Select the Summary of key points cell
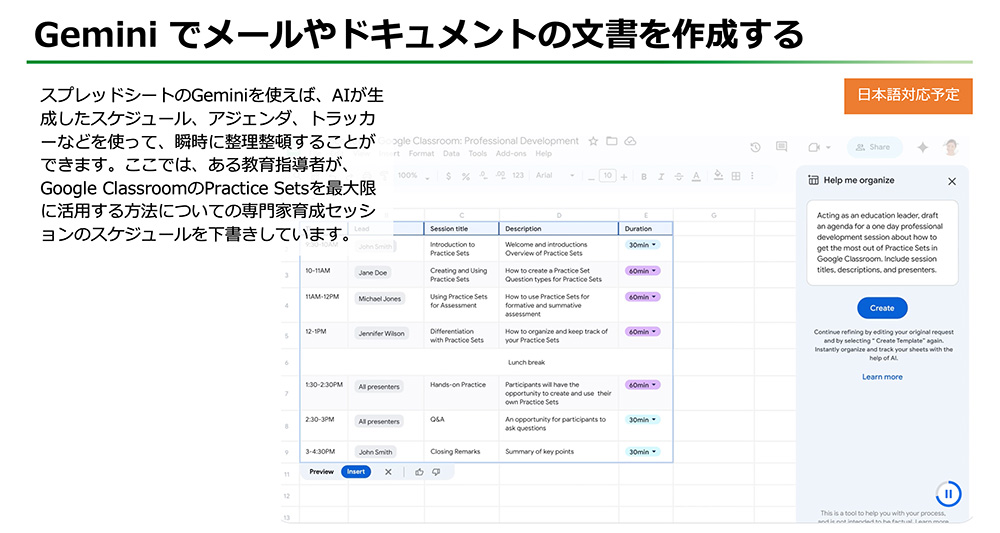This screenshot has width=1000, height=533. tap(559, 451)
